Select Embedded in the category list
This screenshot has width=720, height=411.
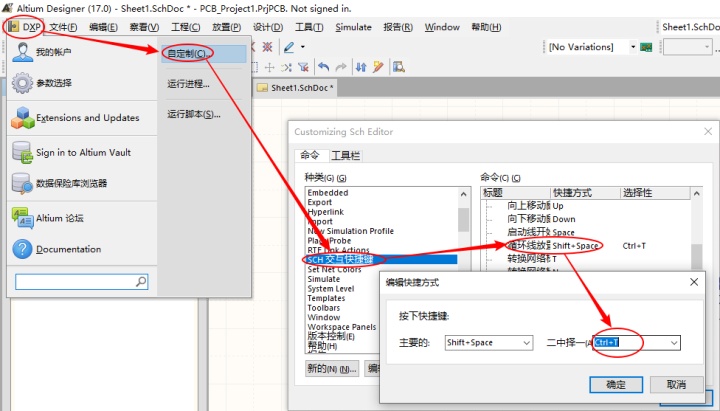[328, 193]
